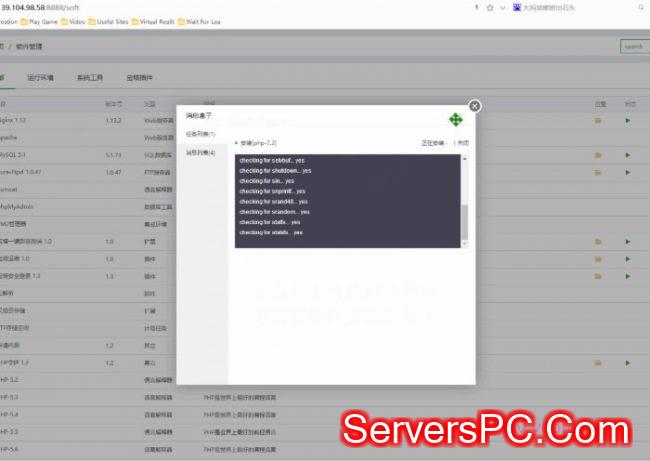The image size is (650, 461).
Task: Click the green move arrows icon
Action: coord(455,120)
